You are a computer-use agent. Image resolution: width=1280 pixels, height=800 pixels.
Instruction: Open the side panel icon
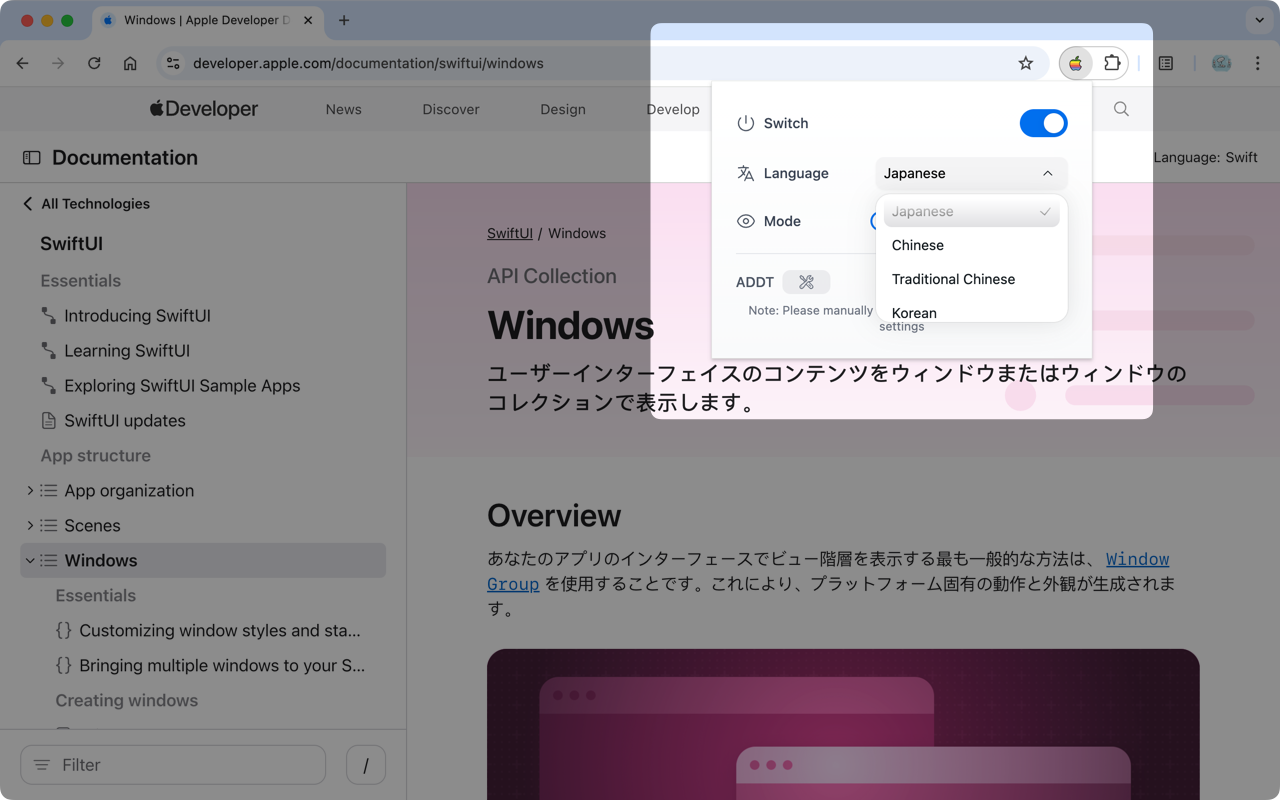tap(1166, 63)
